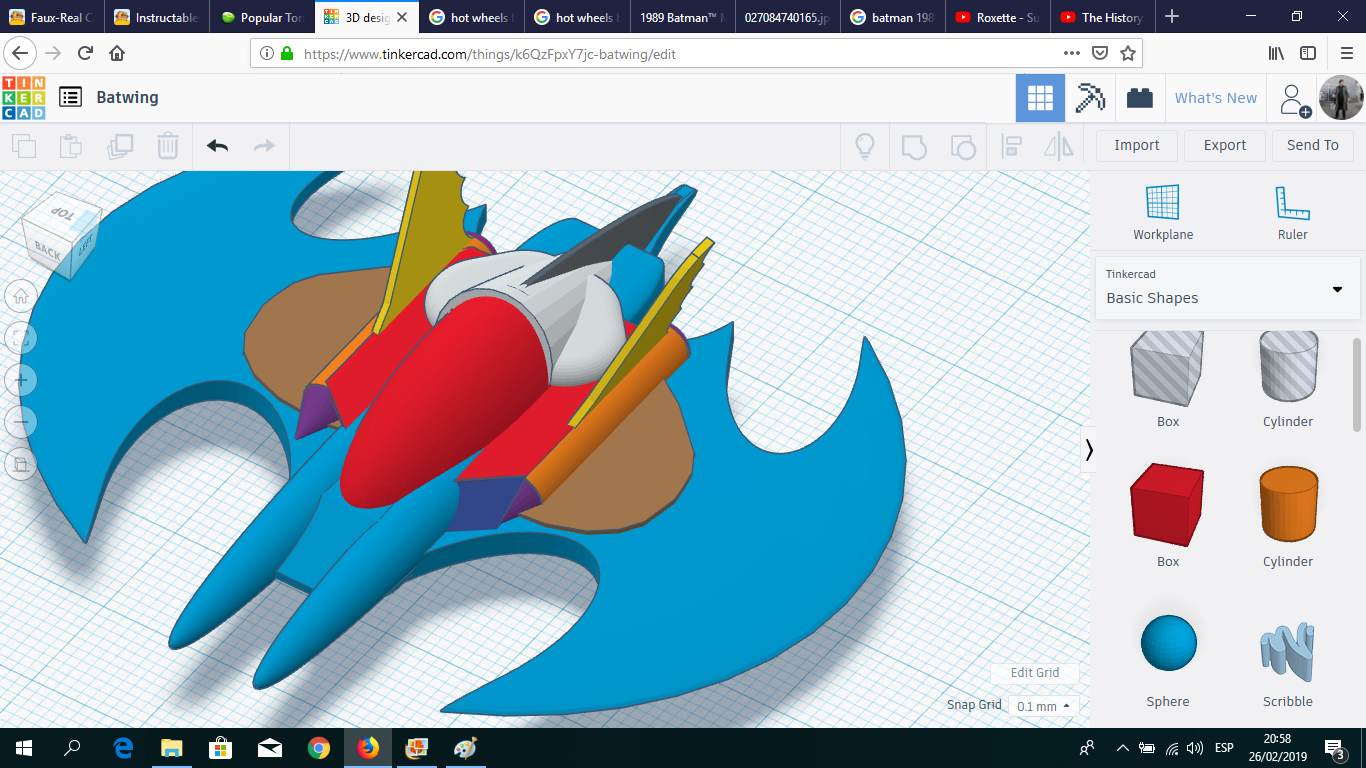This screenshot has width=1366, height=768.
Task: Switch to the Roxette YouTube tab
Action: tap(998, 17)
